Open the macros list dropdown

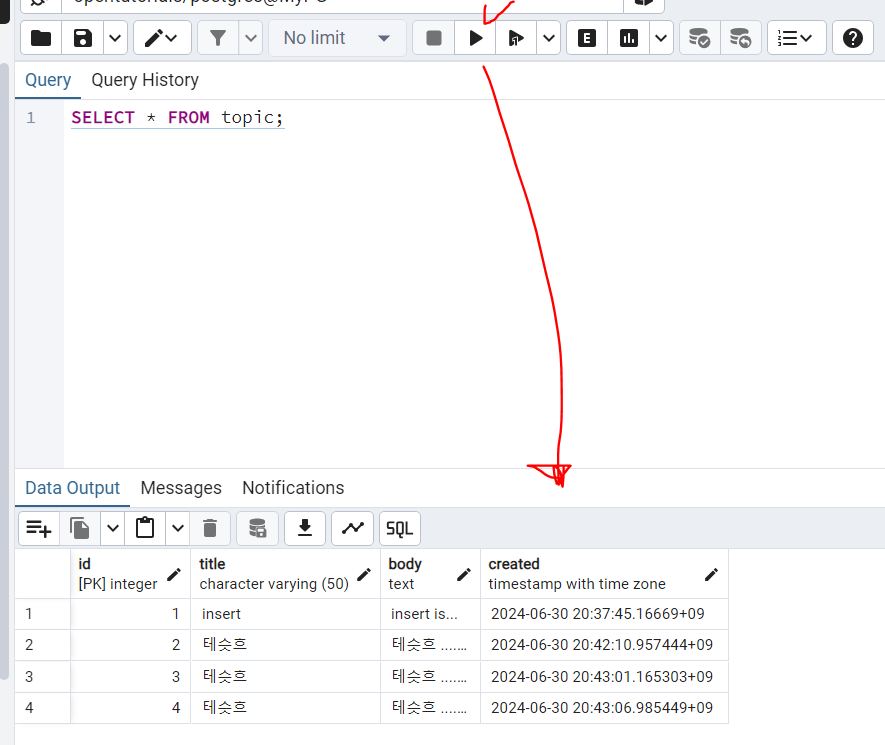pyautogui.click(x=796, y=38)
